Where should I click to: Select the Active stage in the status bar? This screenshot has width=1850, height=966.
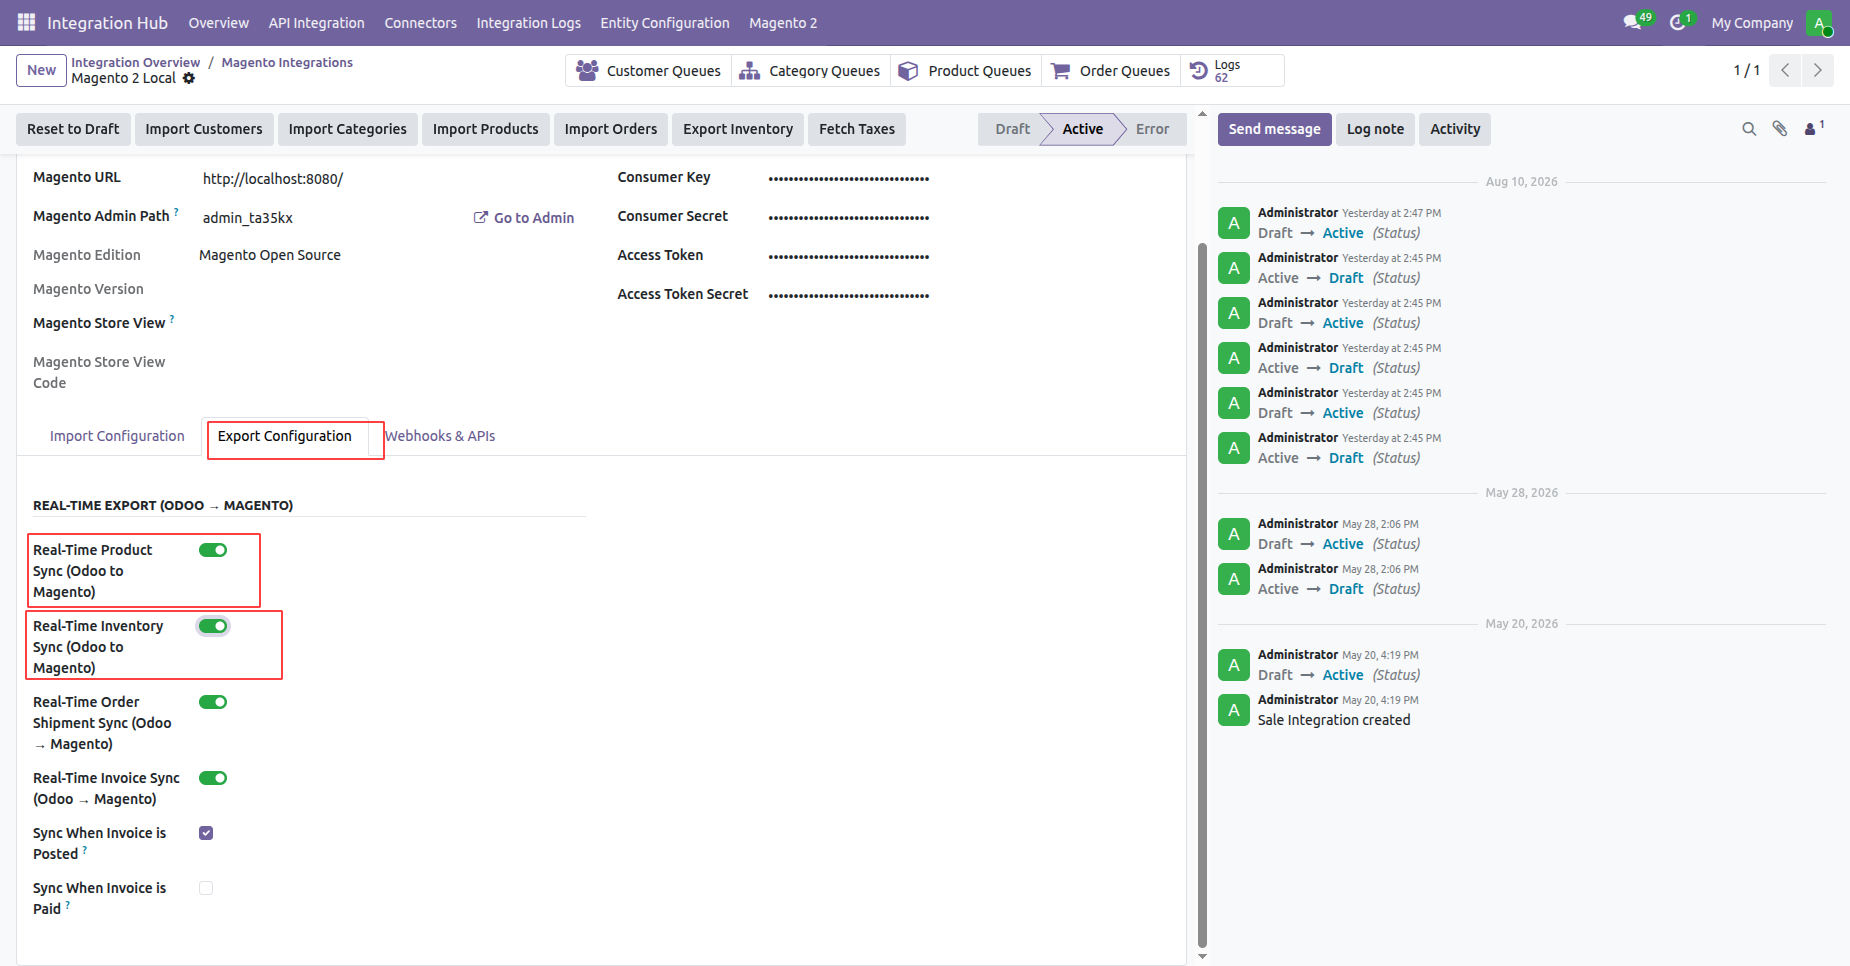pyautogui.click(x=1083, y=129)
